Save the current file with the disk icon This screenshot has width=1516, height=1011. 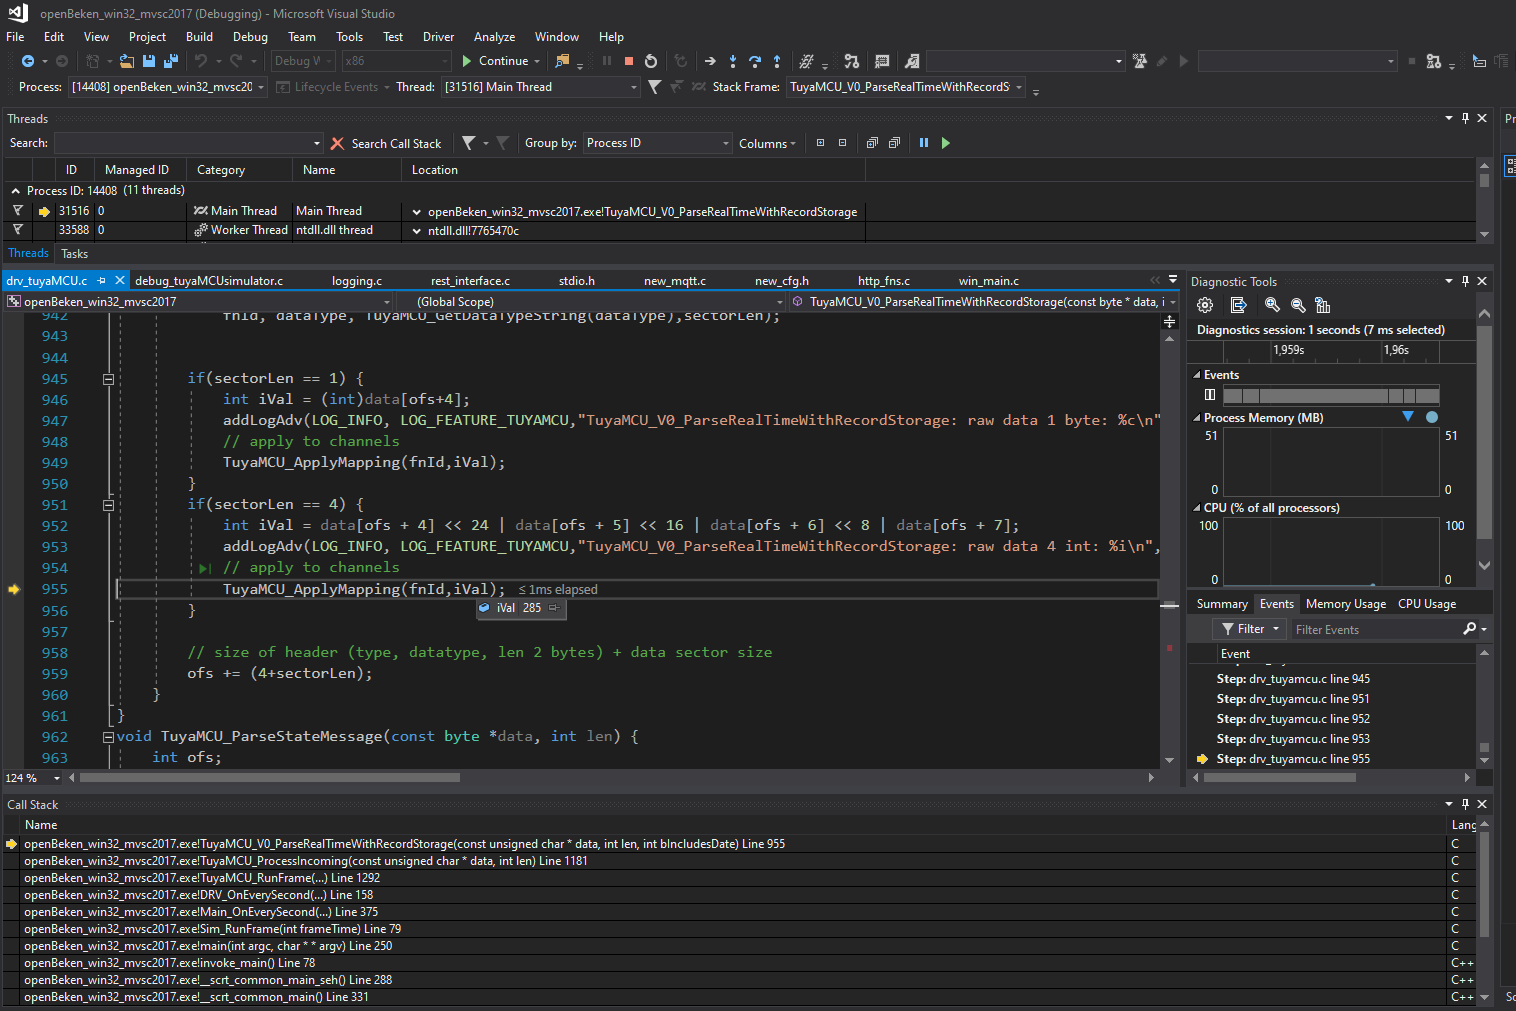tap(149, 61)
